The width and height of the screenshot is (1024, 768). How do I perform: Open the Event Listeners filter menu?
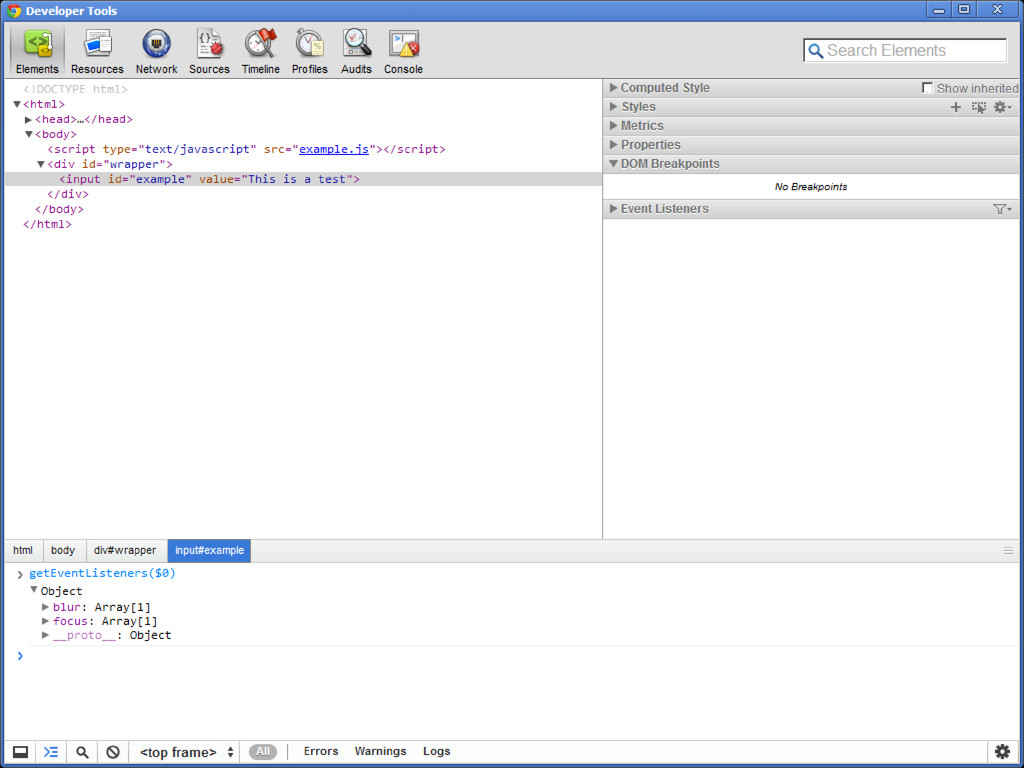click(x=1002, y=209)
